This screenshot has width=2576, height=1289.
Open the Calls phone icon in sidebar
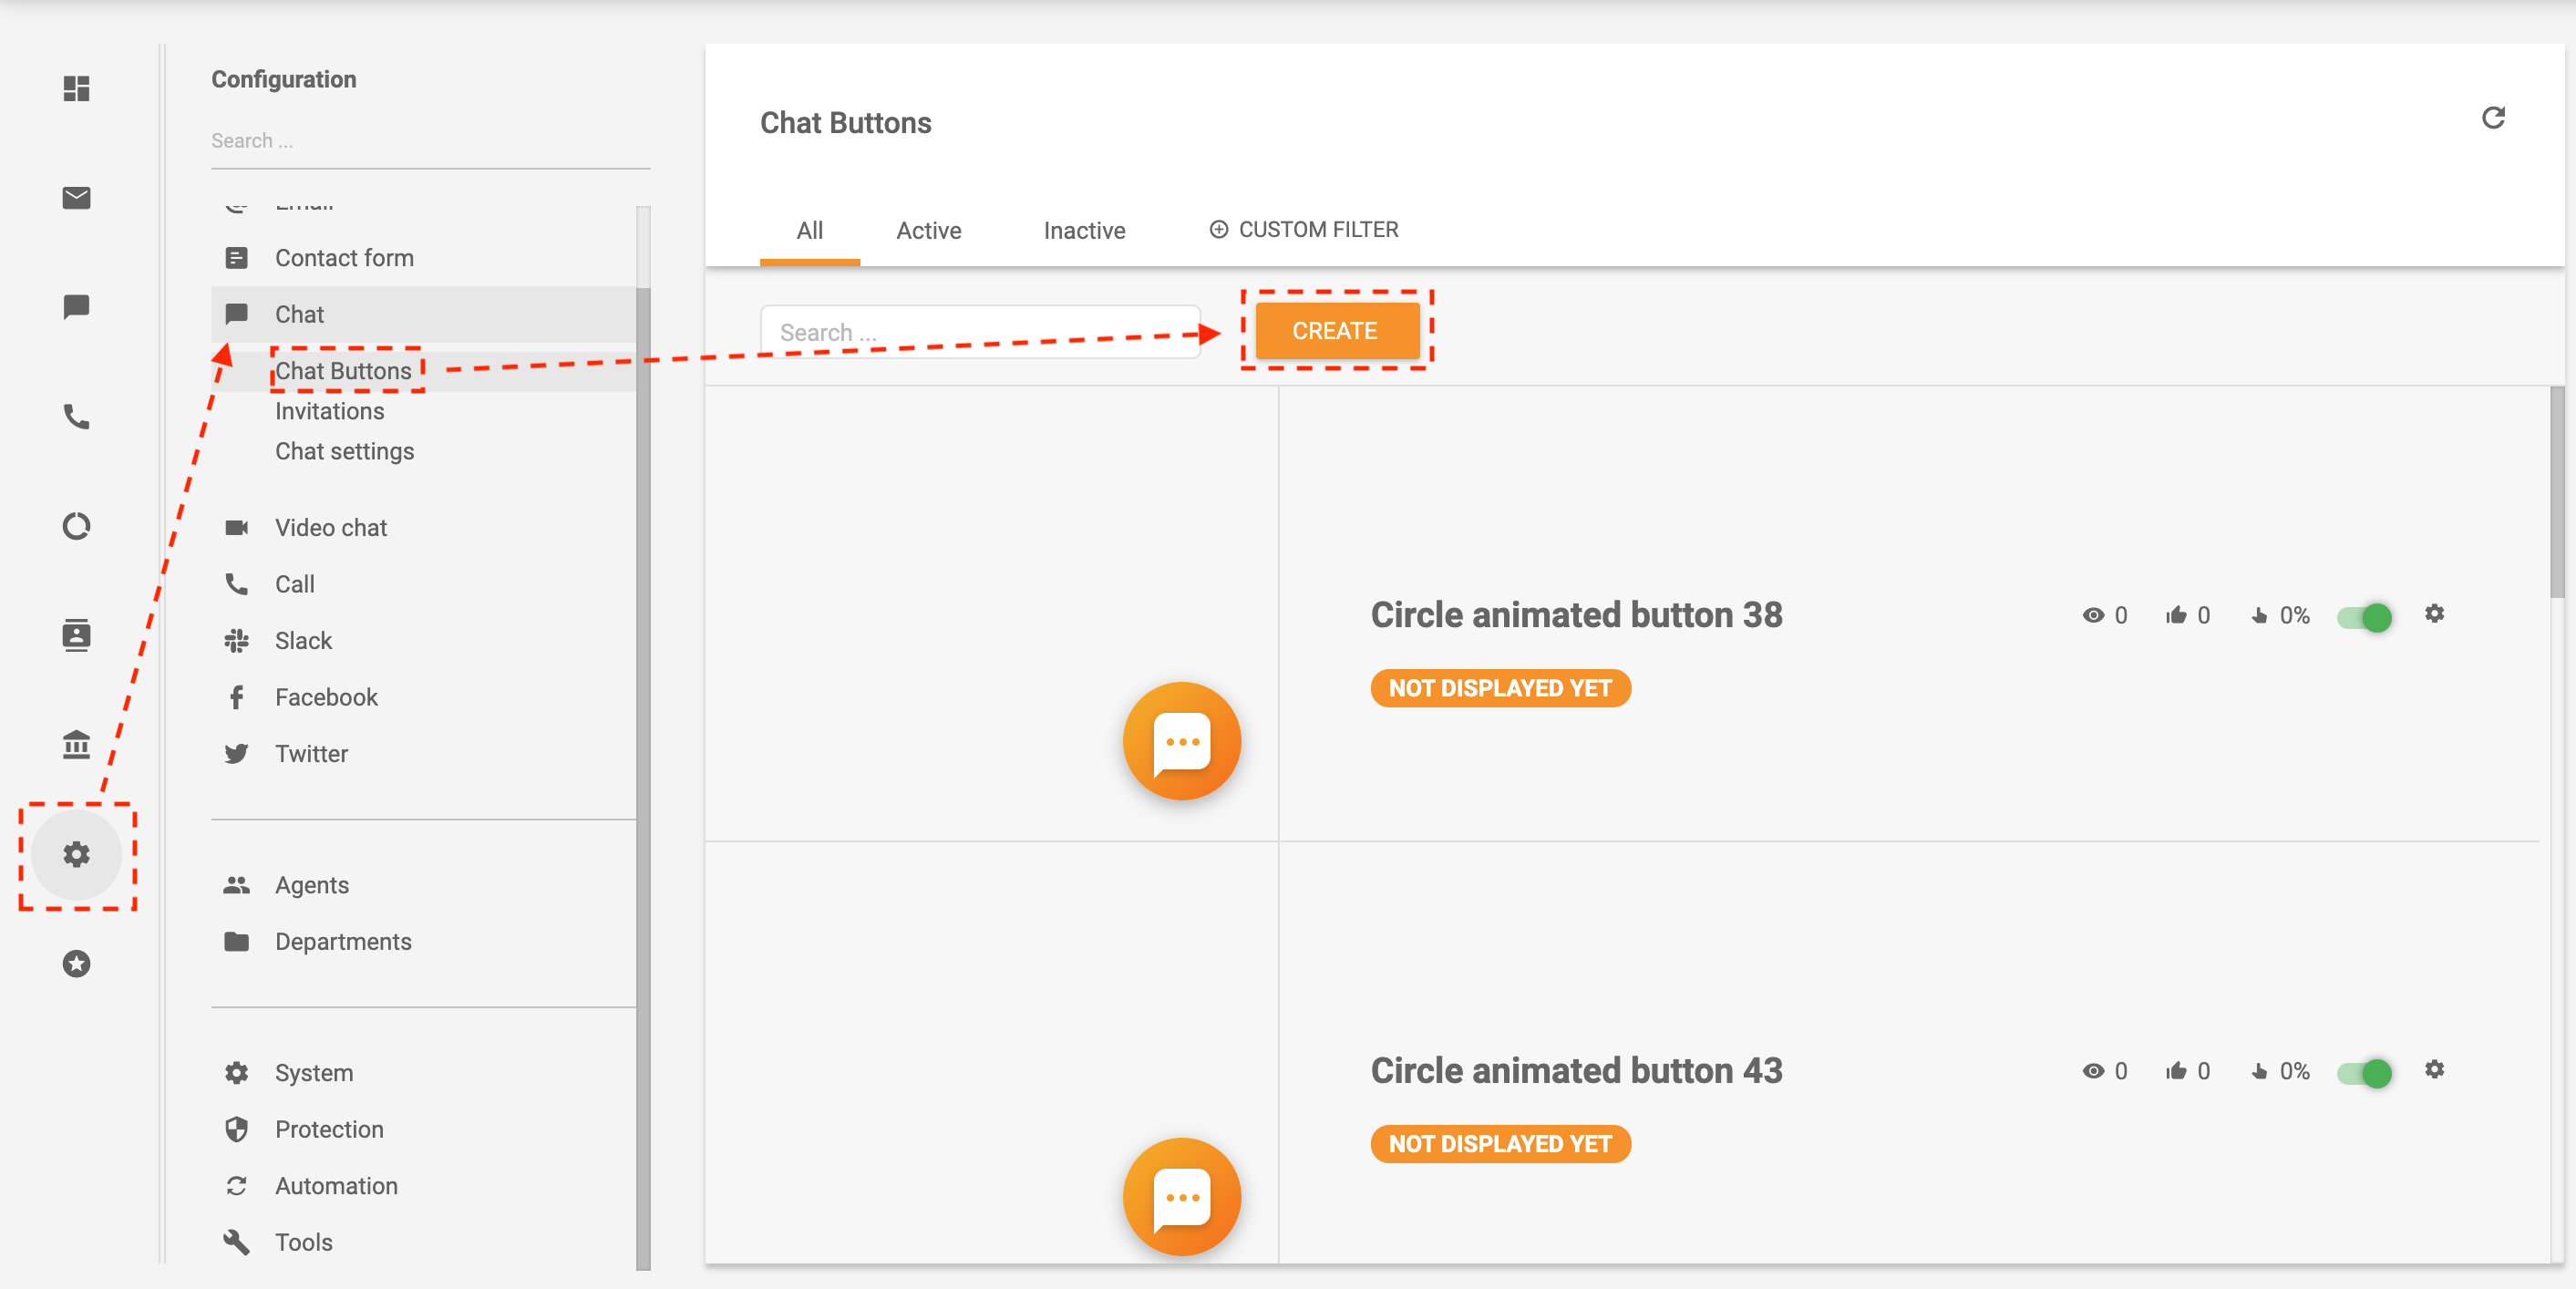pos(75,417)
